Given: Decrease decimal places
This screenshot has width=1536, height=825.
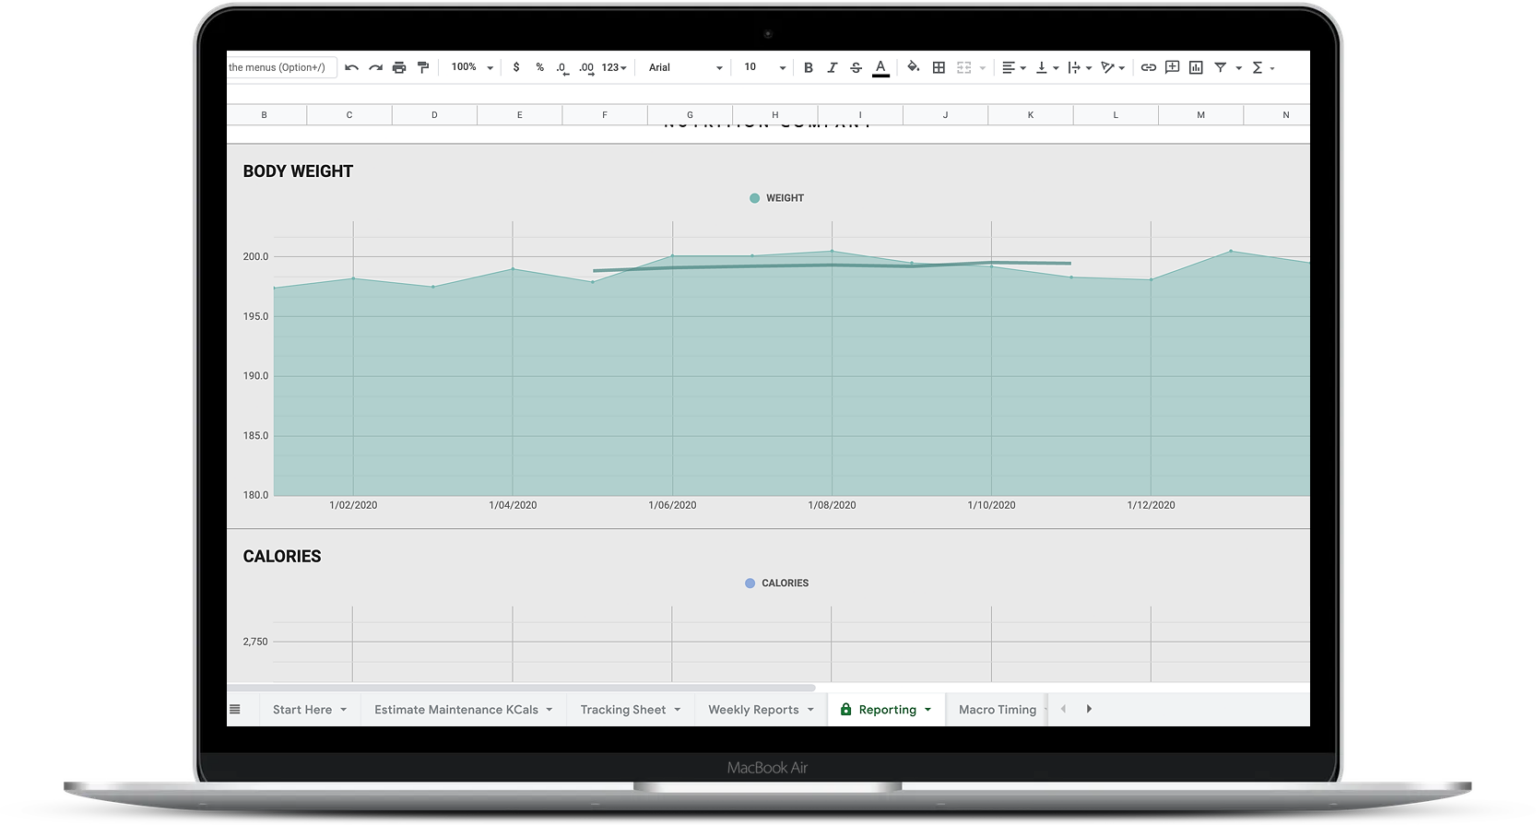Looking at the screenshot, I should coord(562,66).
